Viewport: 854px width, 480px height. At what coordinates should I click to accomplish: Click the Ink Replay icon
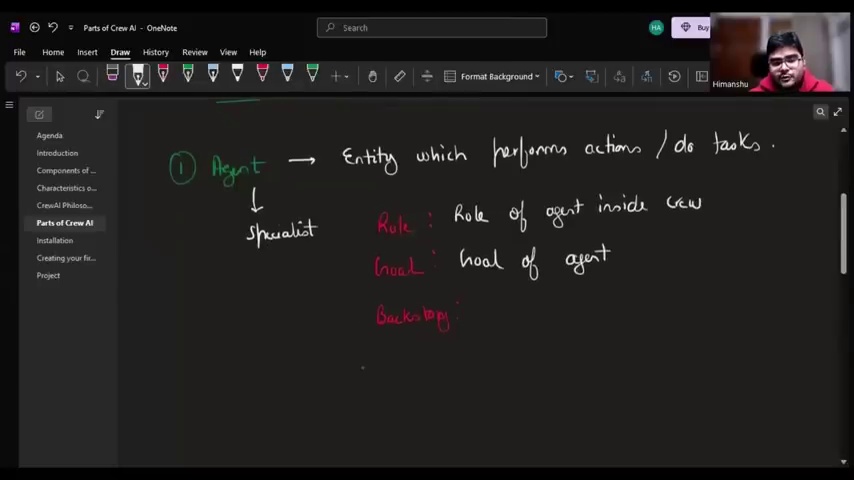click(674, 77)
